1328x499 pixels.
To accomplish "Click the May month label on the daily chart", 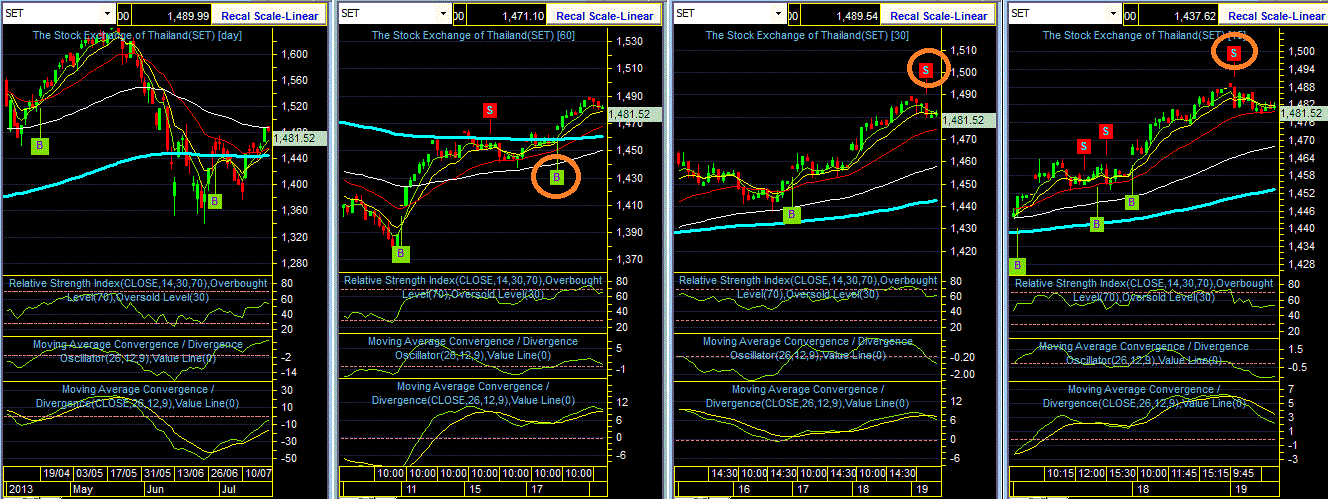I will (84, 491).
